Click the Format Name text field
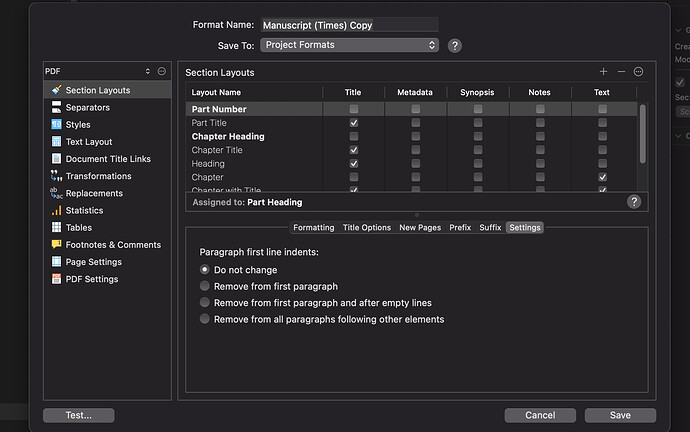The image size is (690, 432). point(349,25)
